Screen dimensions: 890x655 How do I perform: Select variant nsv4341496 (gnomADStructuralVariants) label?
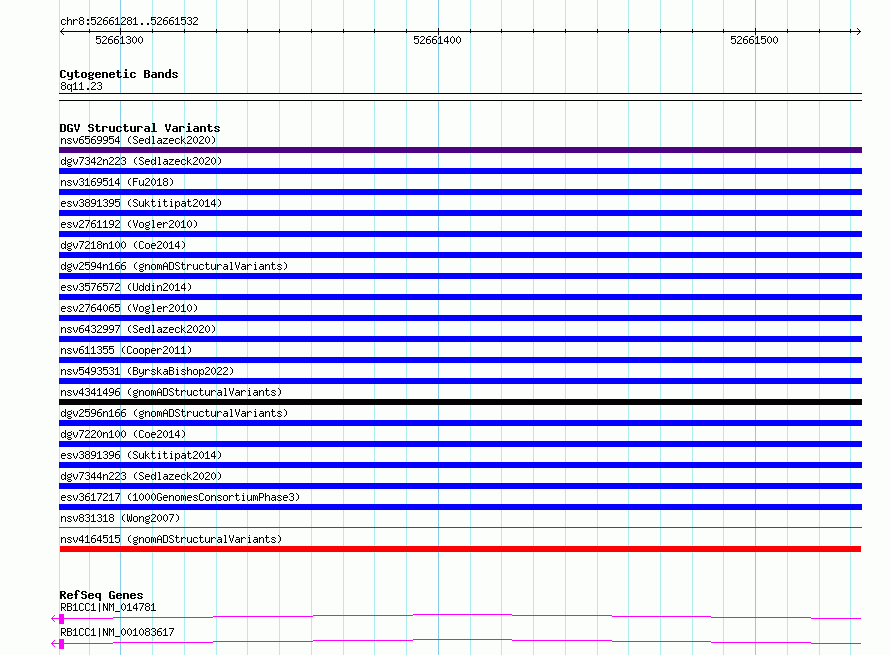[171, 392]
